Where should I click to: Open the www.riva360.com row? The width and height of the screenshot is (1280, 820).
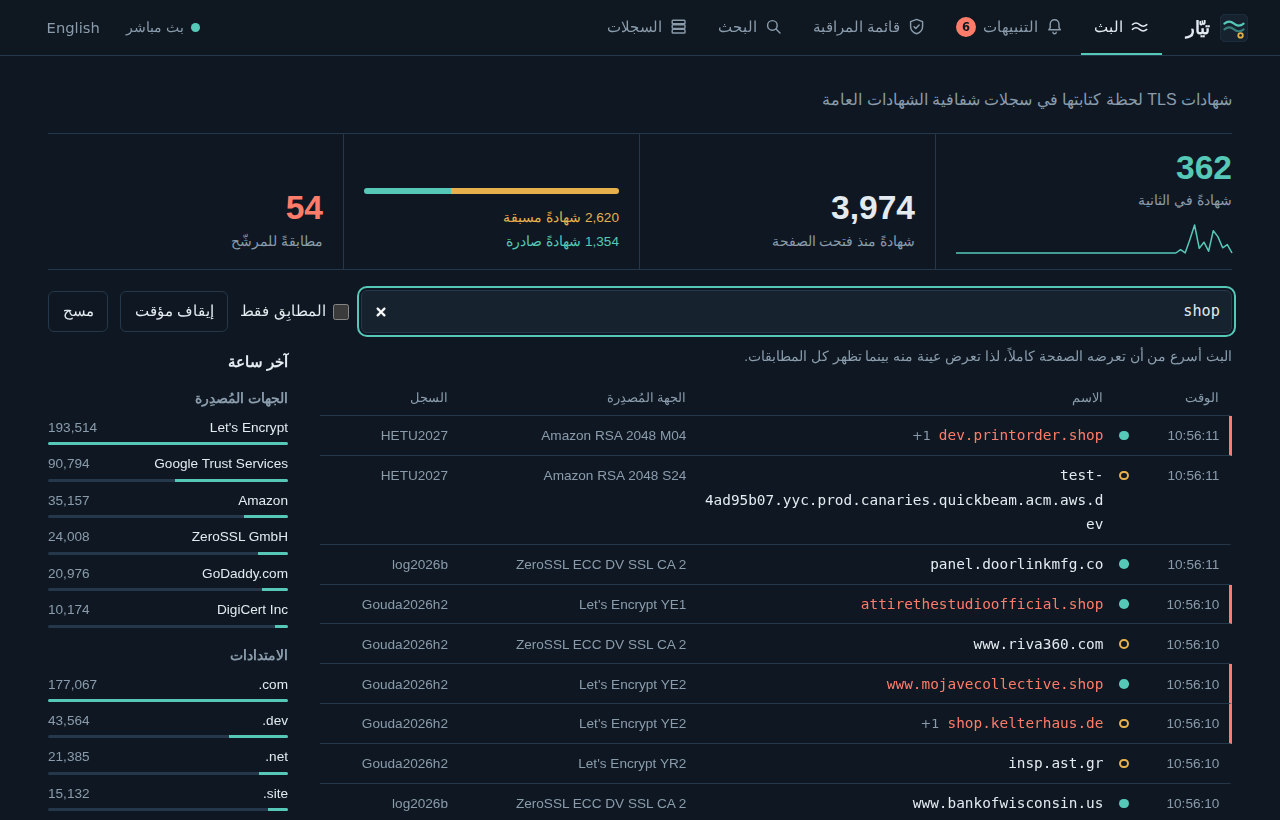point(775,644)
